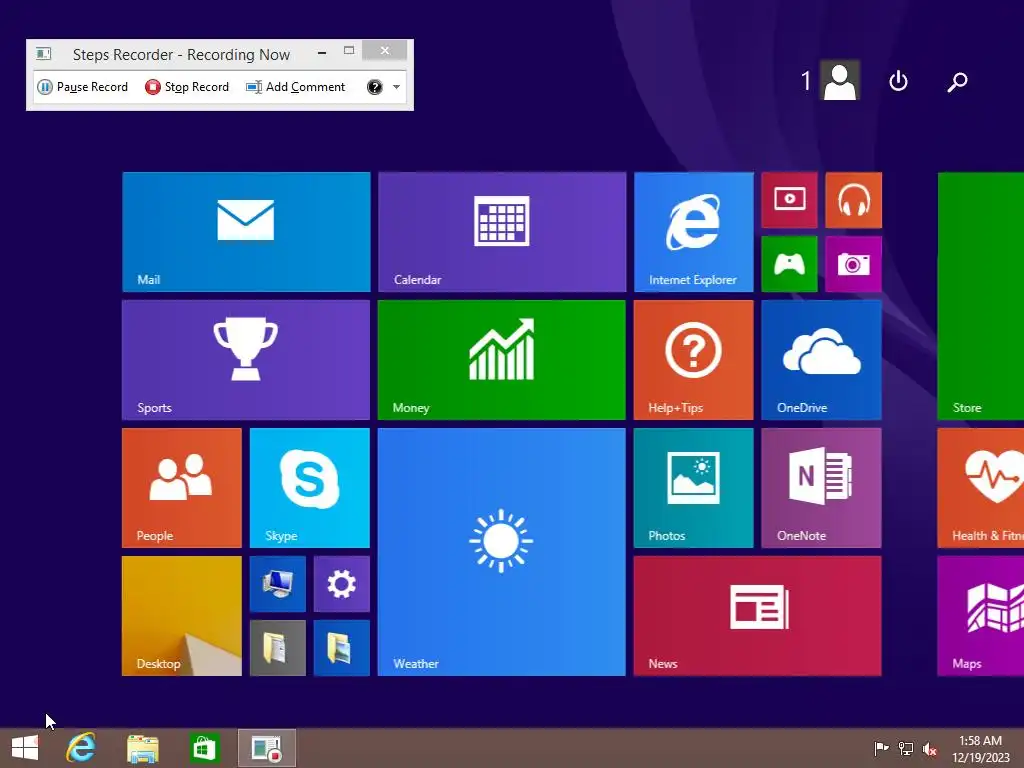Open the OneNote tile
The image size is (1024, 768).
click(x=822, y=488)
